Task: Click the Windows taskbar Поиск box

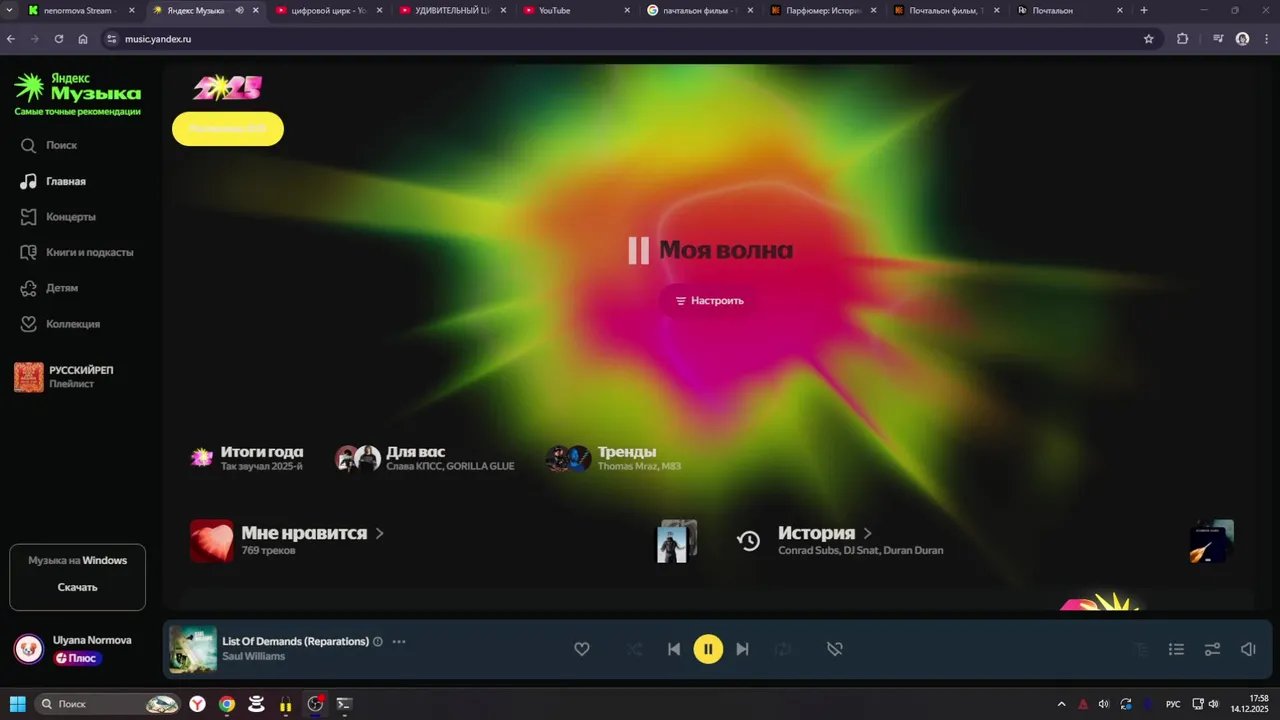Action: pyautogui.click(x=107, y=704)
